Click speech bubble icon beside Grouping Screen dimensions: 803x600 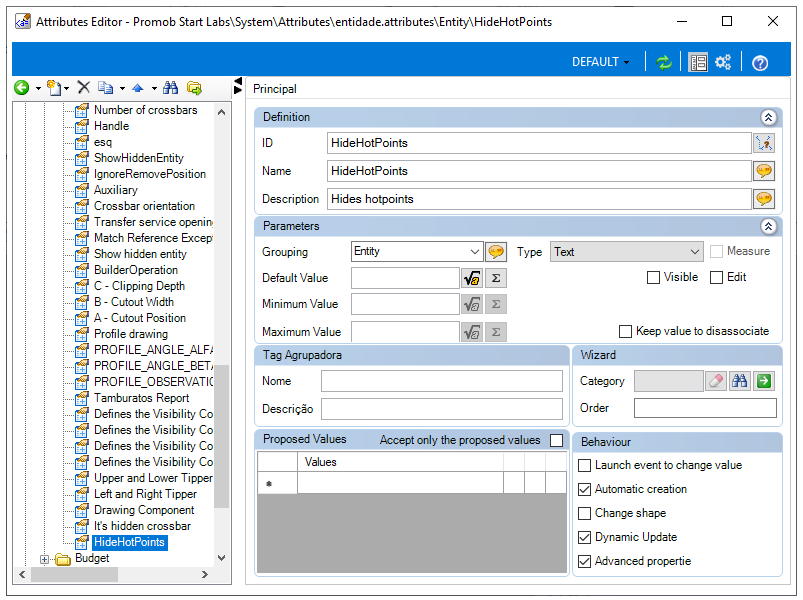tap(496, 252)
